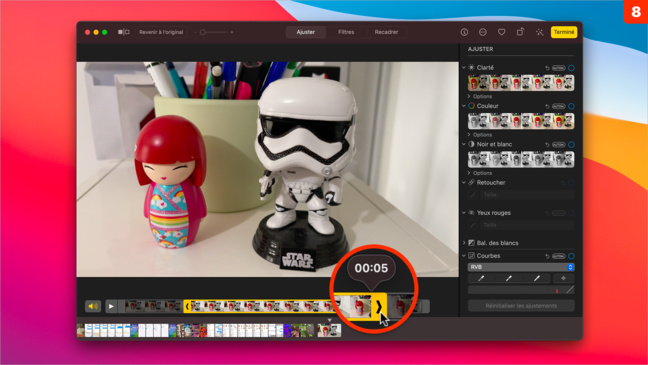648x365 pixels.
Task: Collapse the Noir et blanc section
Action: coord(464,144)
